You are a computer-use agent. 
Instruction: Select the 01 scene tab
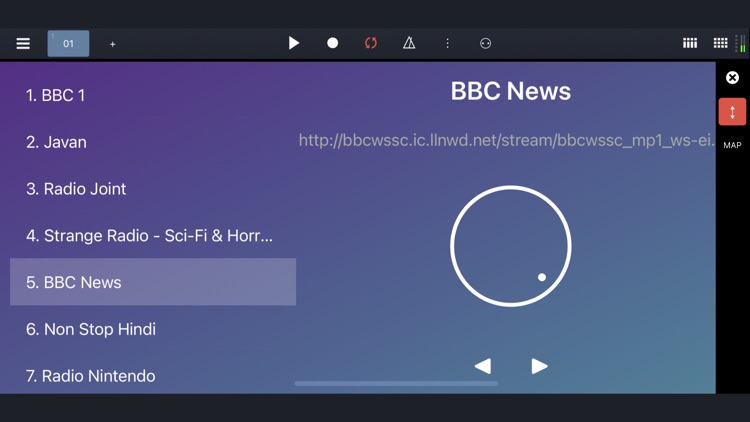pyautogui.click(x=68, y=44)
